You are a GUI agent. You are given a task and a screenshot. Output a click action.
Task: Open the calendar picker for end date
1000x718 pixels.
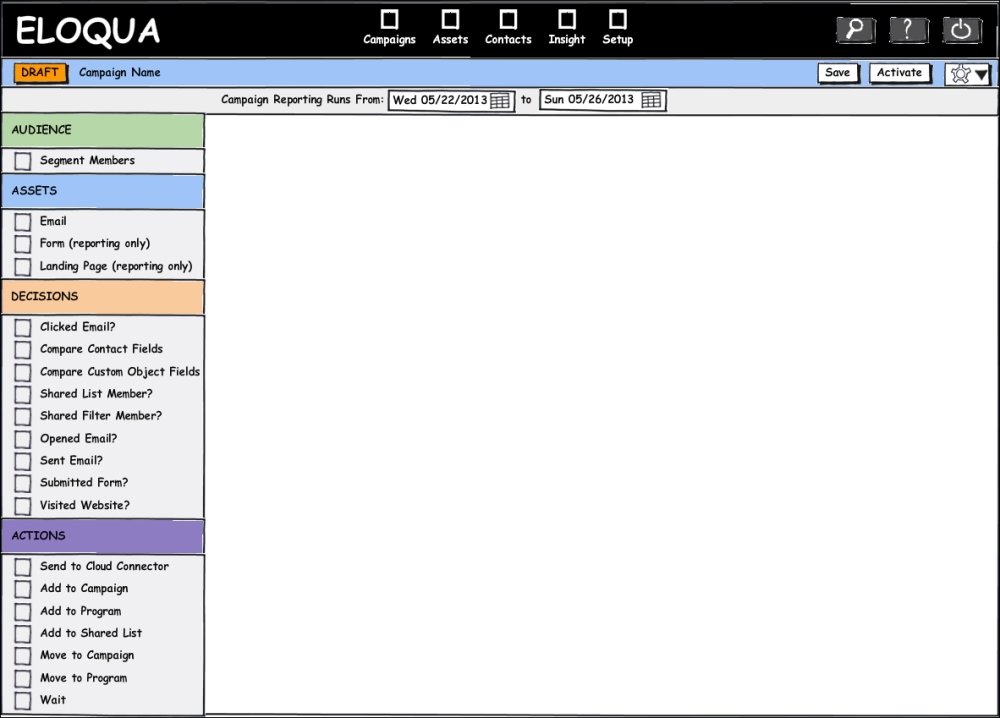point(651,100)
